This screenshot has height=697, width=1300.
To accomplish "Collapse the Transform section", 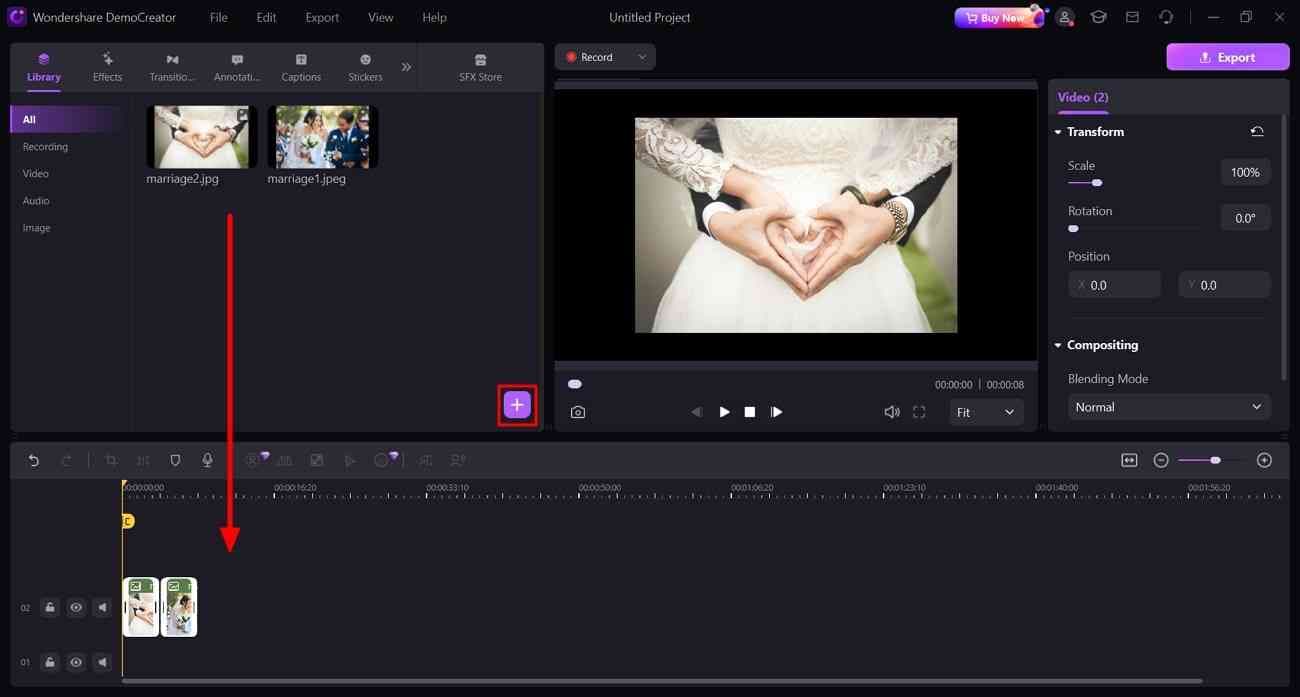I will pos(1059,132).
